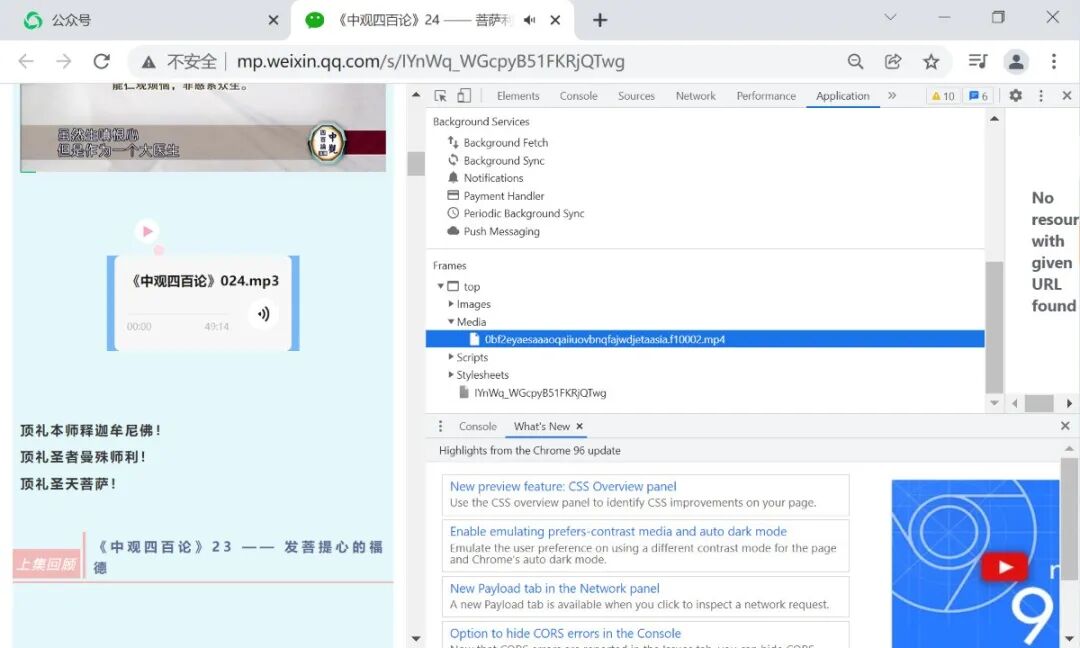Close the What's New tab
The width and height of the screenshot is (1080, 648).
pos(579,426)
